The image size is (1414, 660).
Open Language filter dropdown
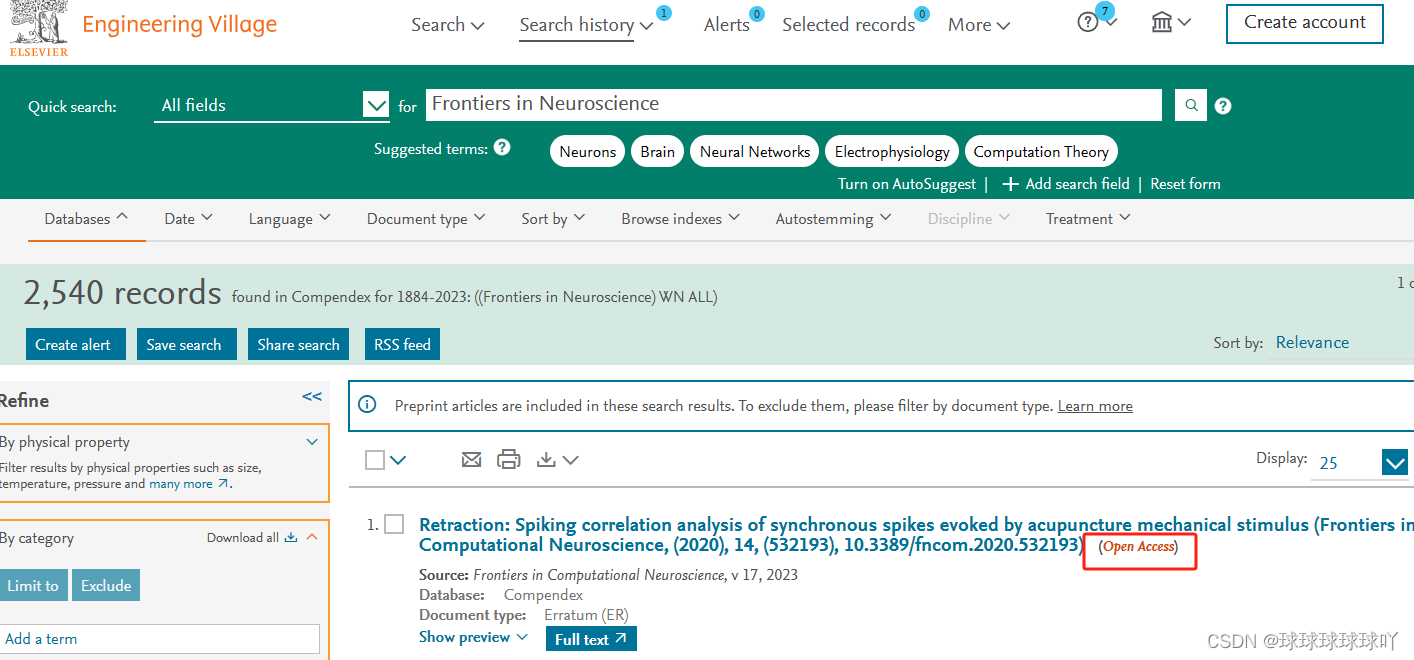click(289, 219)
